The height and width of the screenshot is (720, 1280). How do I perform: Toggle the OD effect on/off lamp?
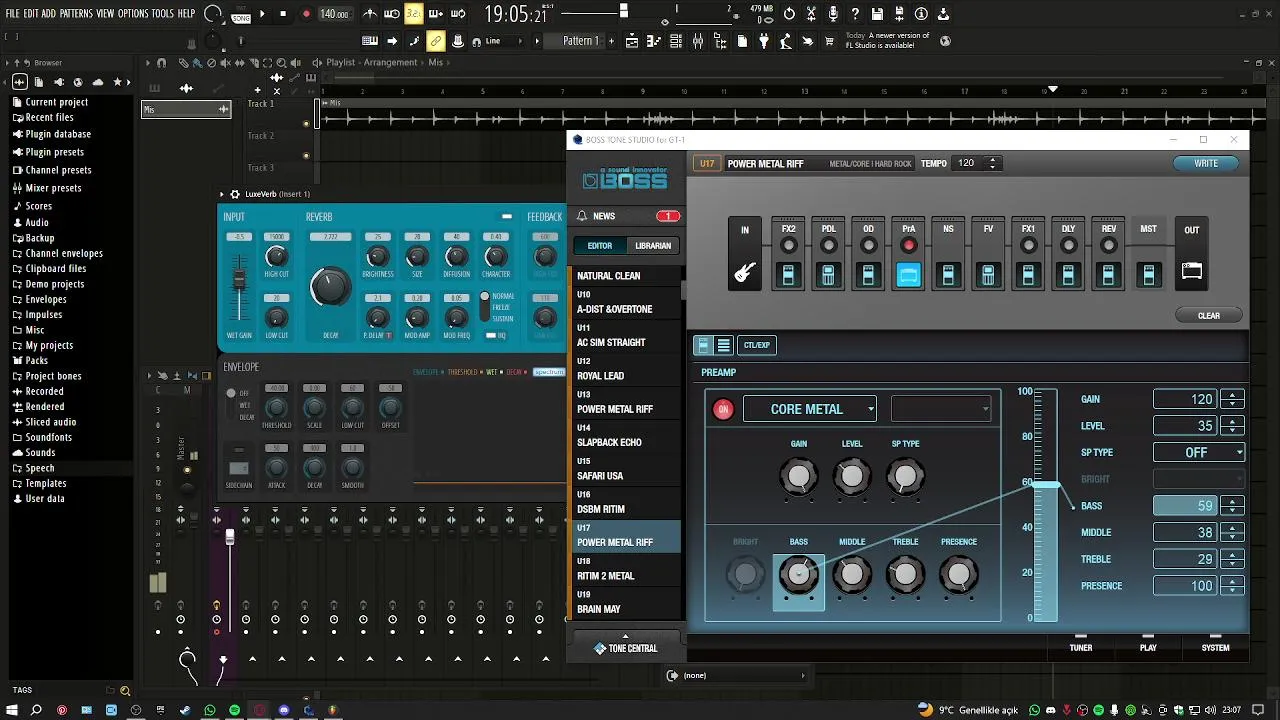[x=868, y=245]
